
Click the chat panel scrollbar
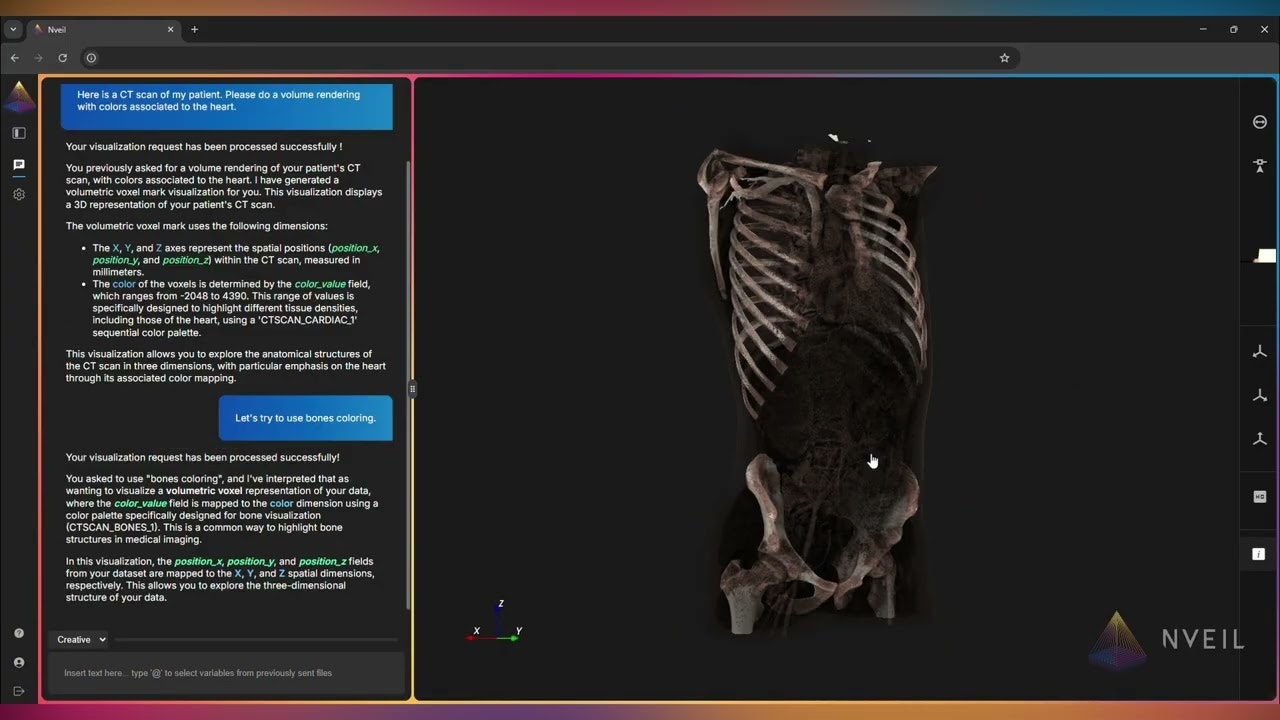pos(407,385)
